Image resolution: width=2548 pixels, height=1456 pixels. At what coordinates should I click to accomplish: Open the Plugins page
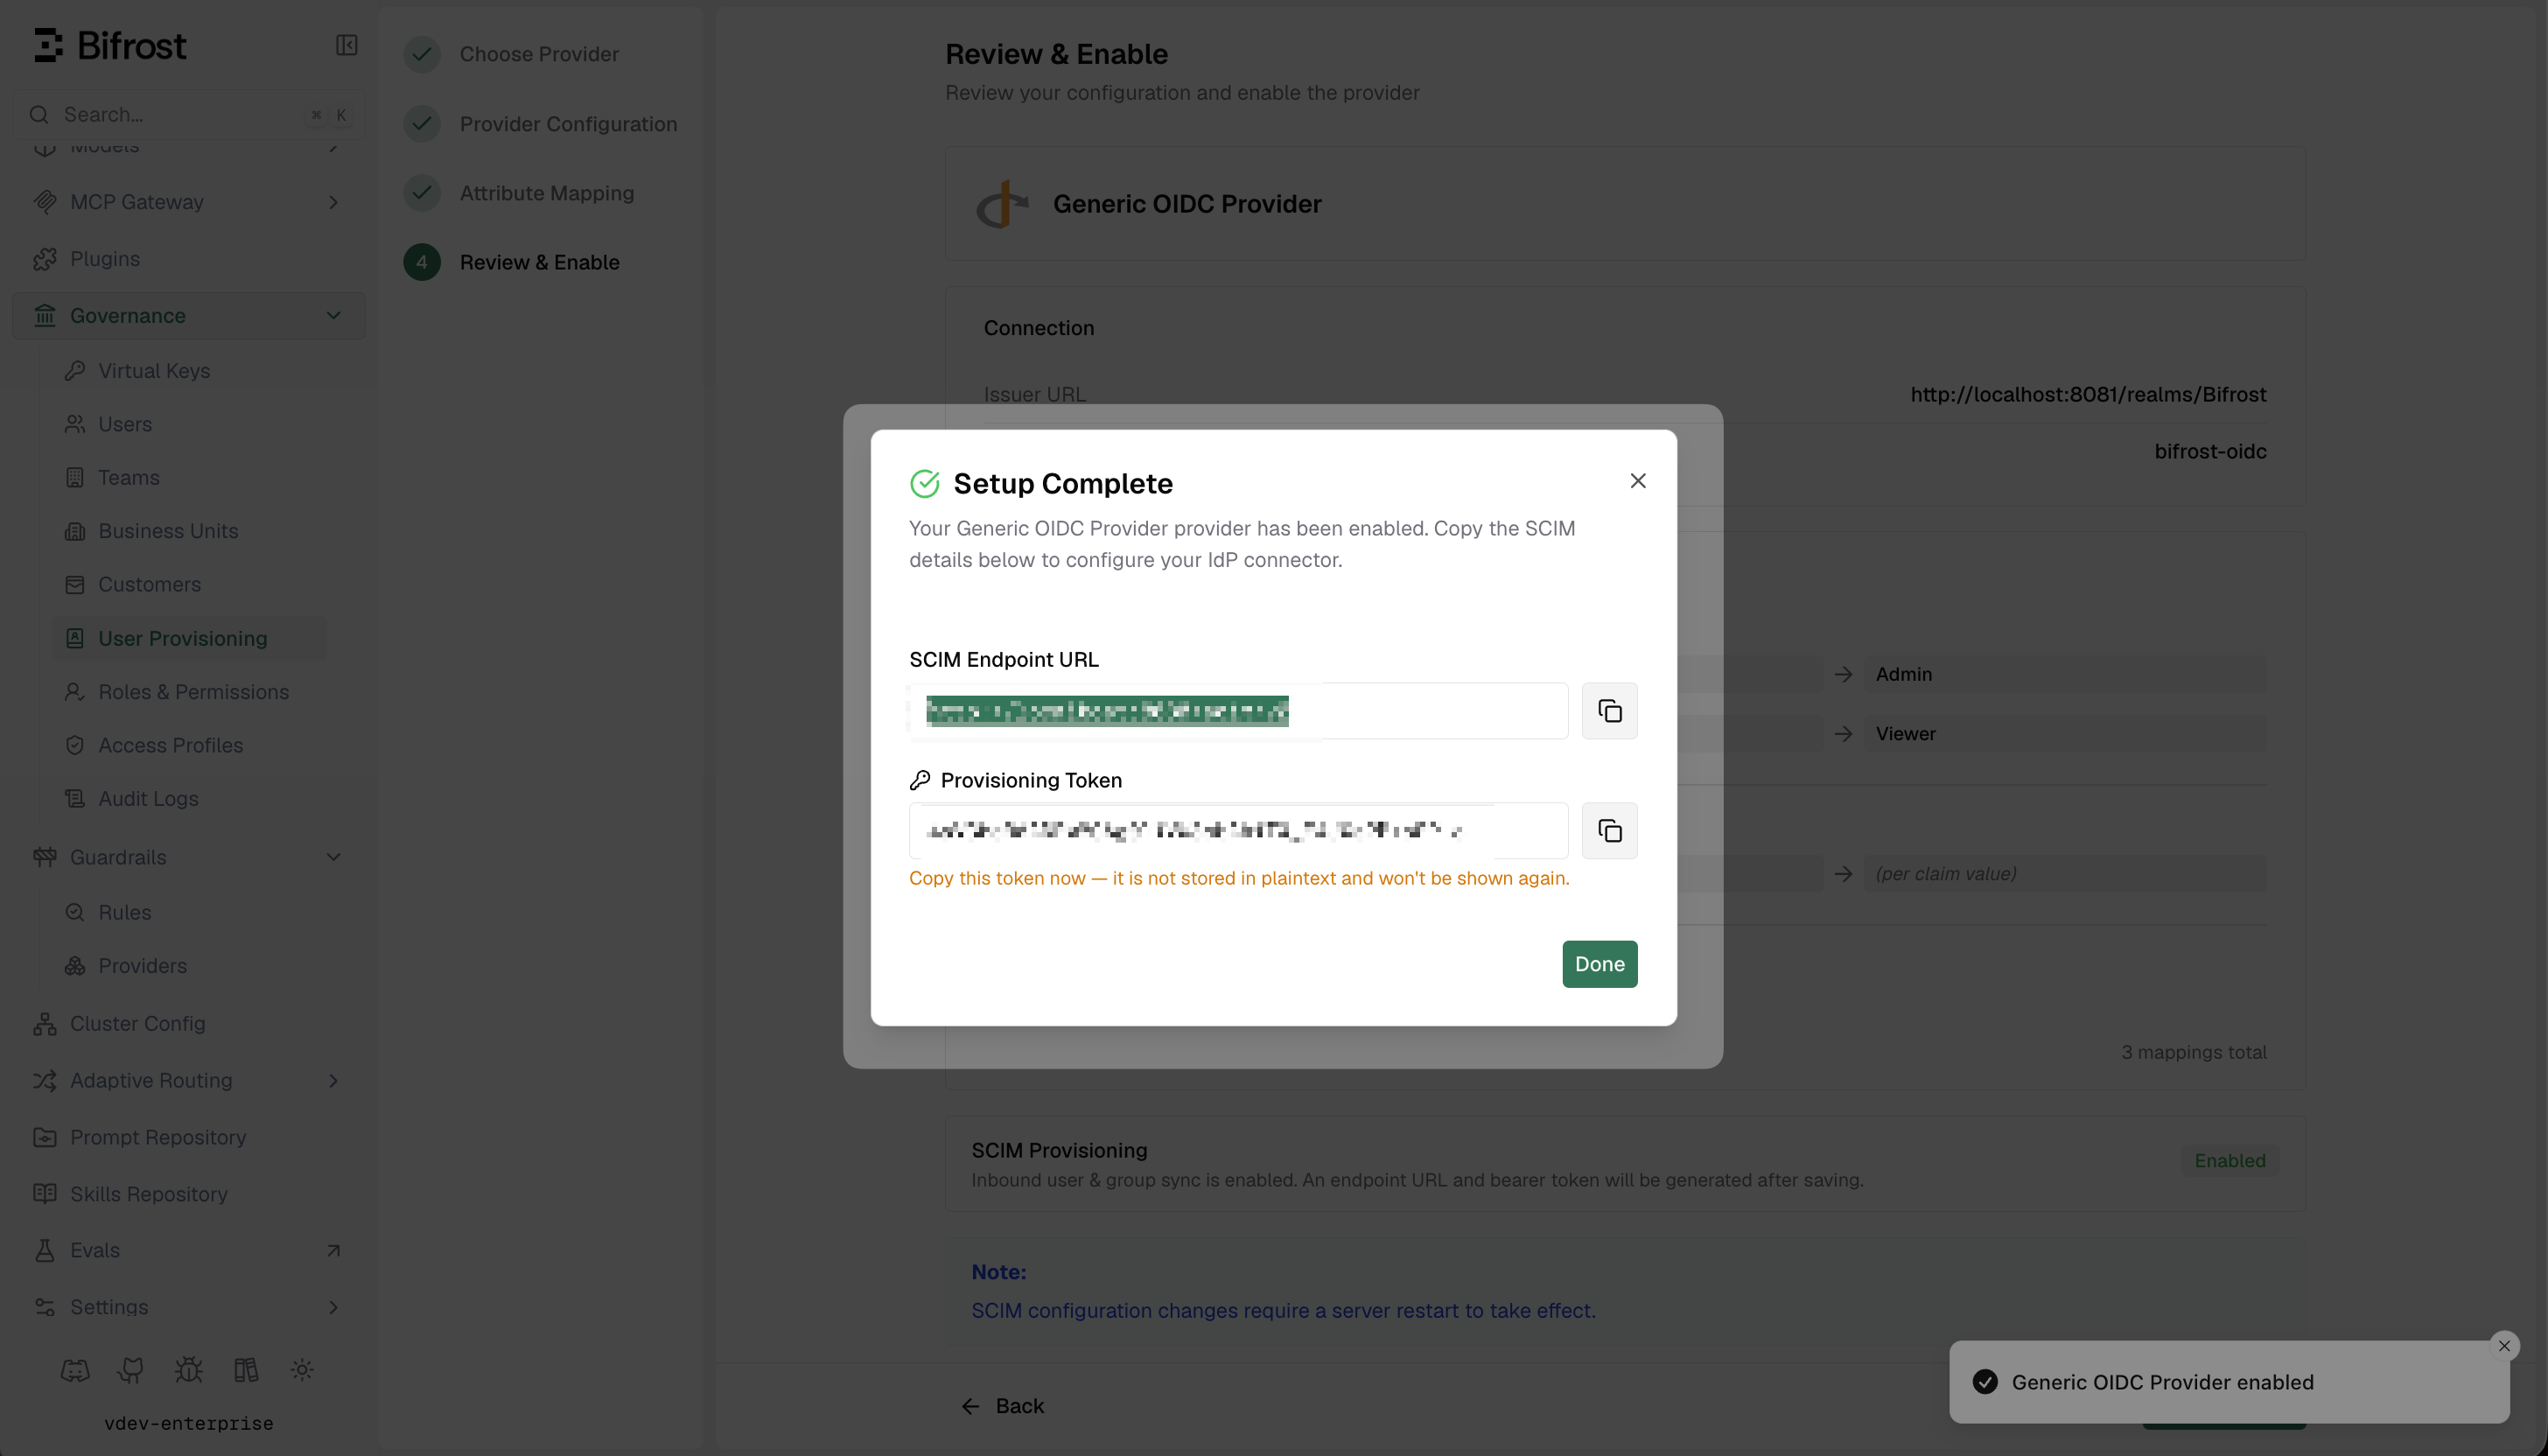188,259
